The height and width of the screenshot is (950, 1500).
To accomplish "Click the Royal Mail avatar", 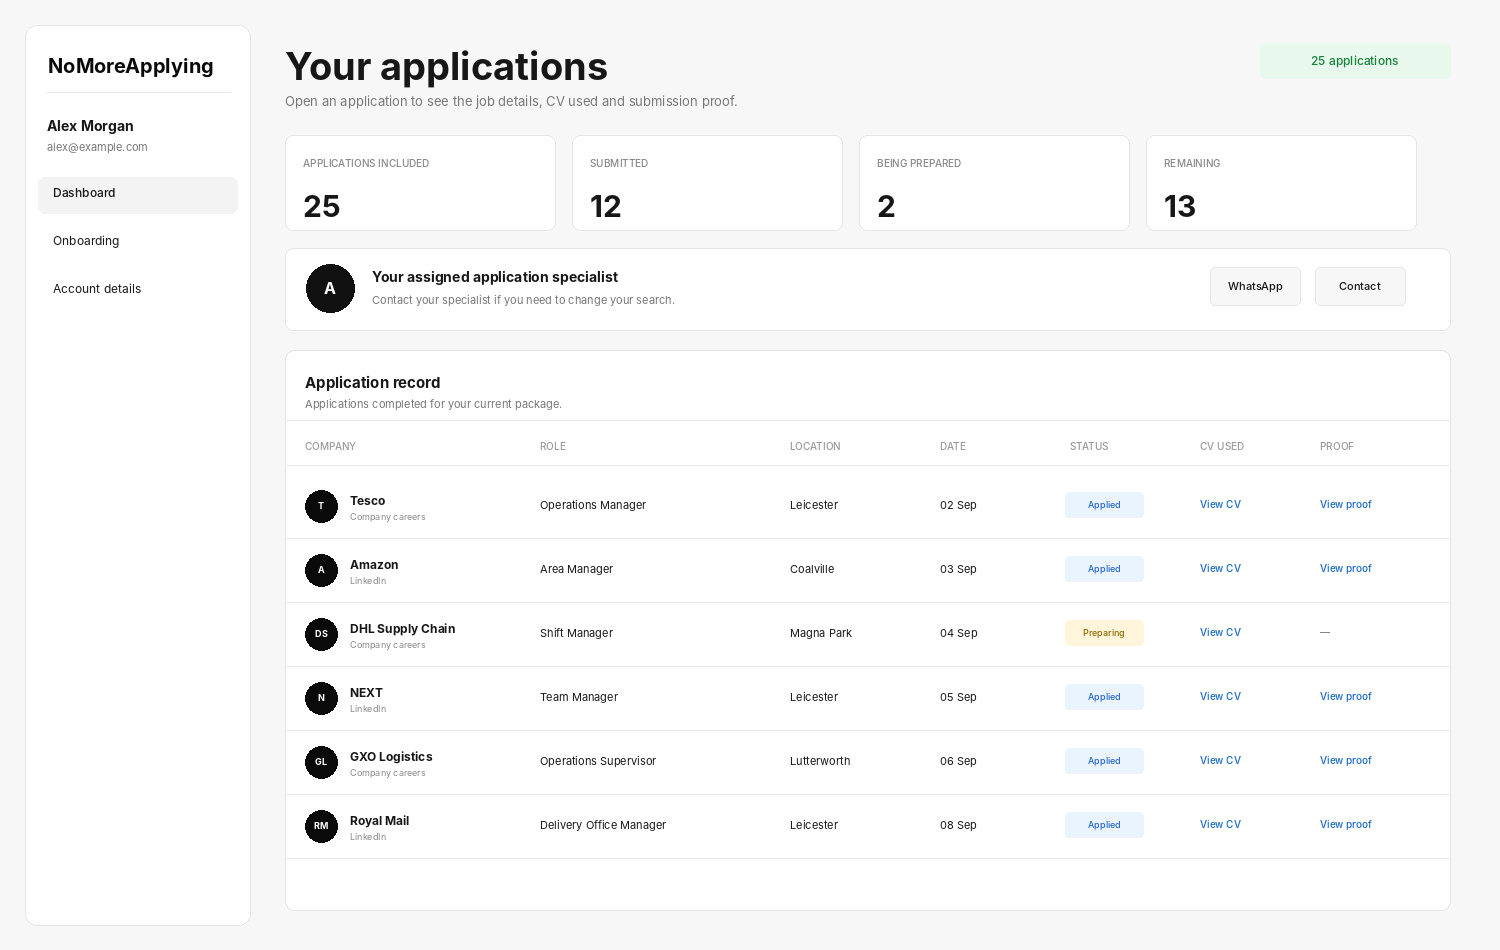I will click(x=321, y=826).
